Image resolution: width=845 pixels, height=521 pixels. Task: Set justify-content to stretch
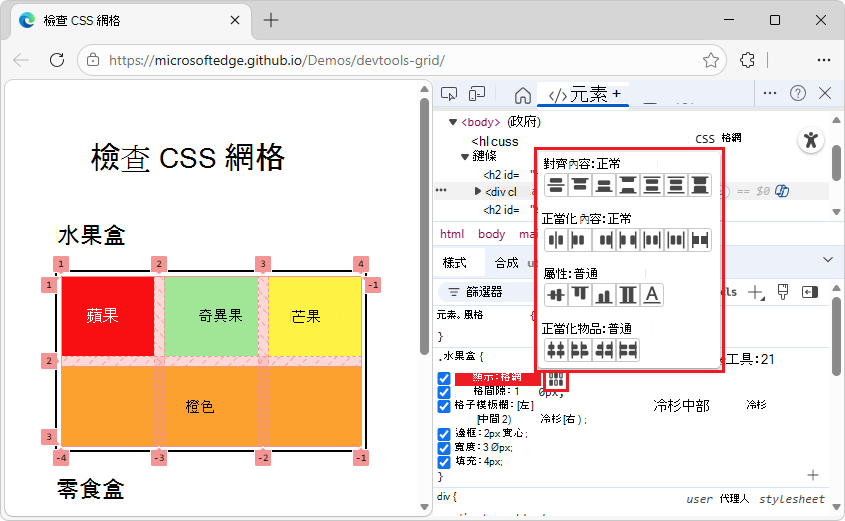[699, 240]
